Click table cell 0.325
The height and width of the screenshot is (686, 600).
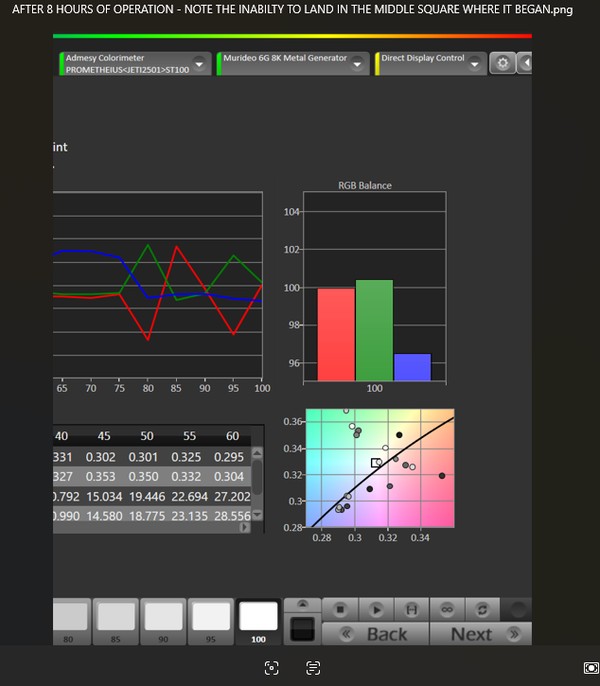186,457
